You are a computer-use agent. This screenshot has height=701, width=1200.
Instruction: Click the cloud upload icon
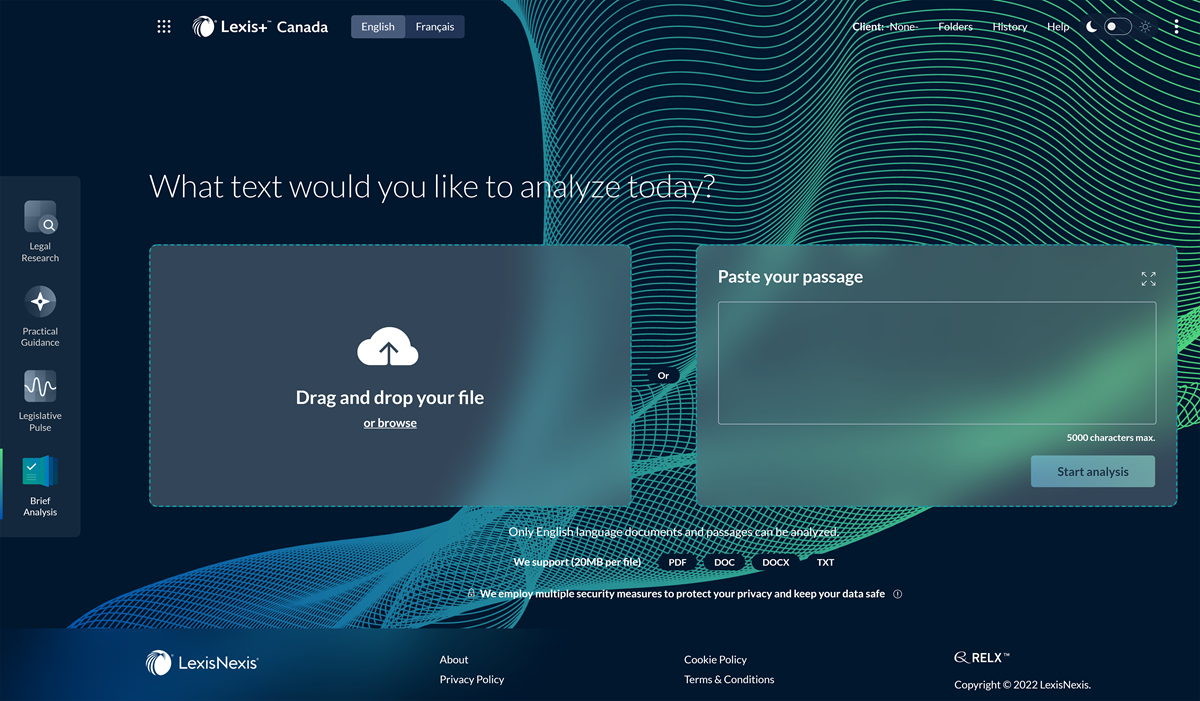tap(388, 347)
